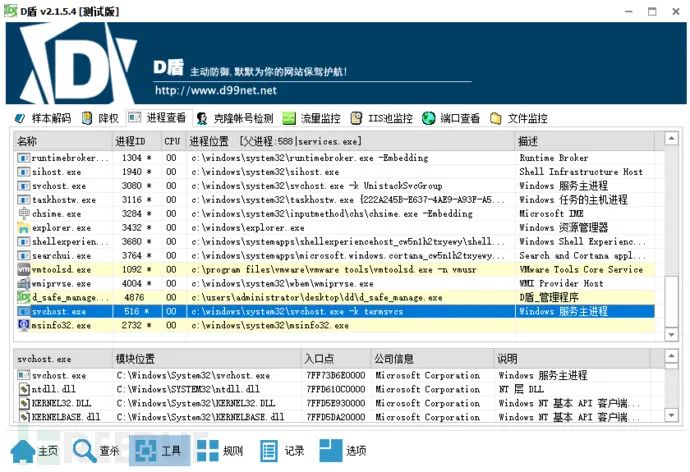Click the wmiprvse.exe icon
Viewport: 690px width, 472px height.
[x=23, y=283]
